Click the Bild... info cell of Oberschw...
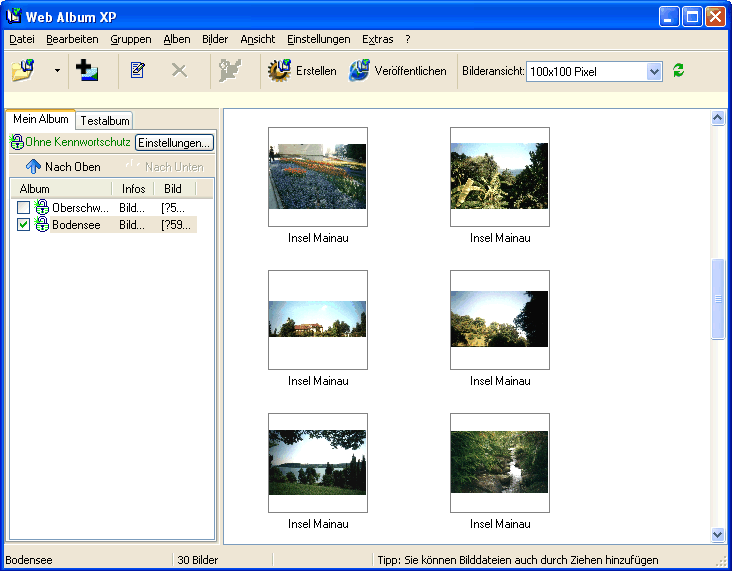Viewport: 732px width, 571px height. point(132,207)
